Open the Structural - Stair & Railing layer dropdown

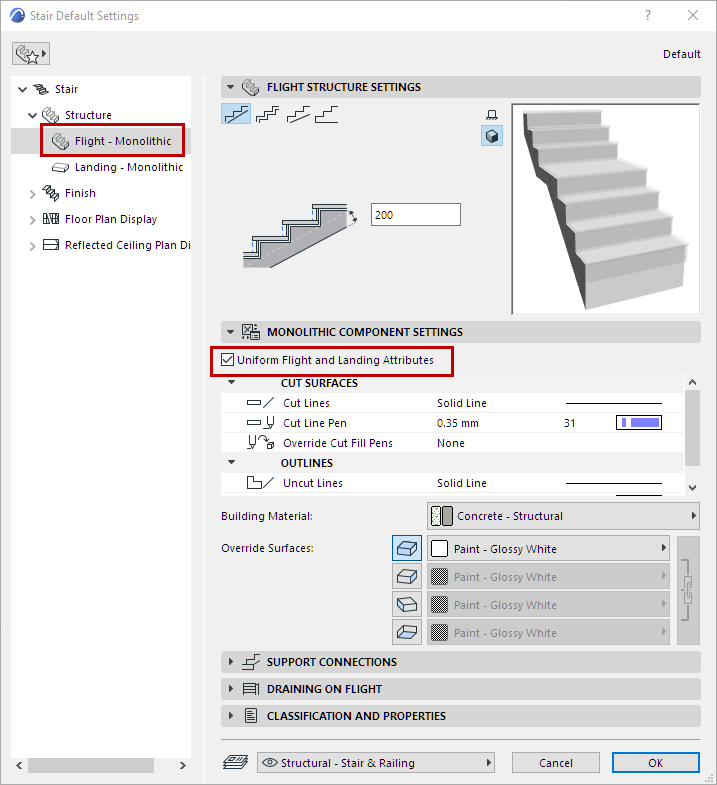[x=376, y=762]
